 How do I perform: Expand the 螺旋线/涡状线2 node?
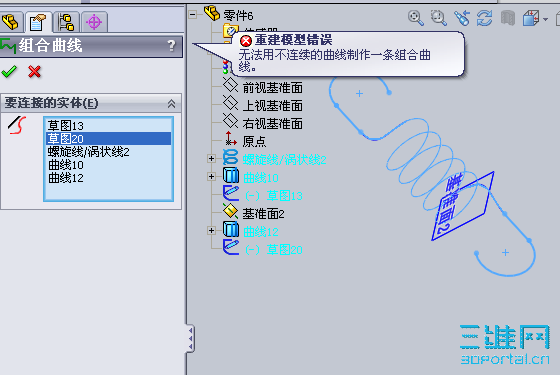click(x=211, y=158)
